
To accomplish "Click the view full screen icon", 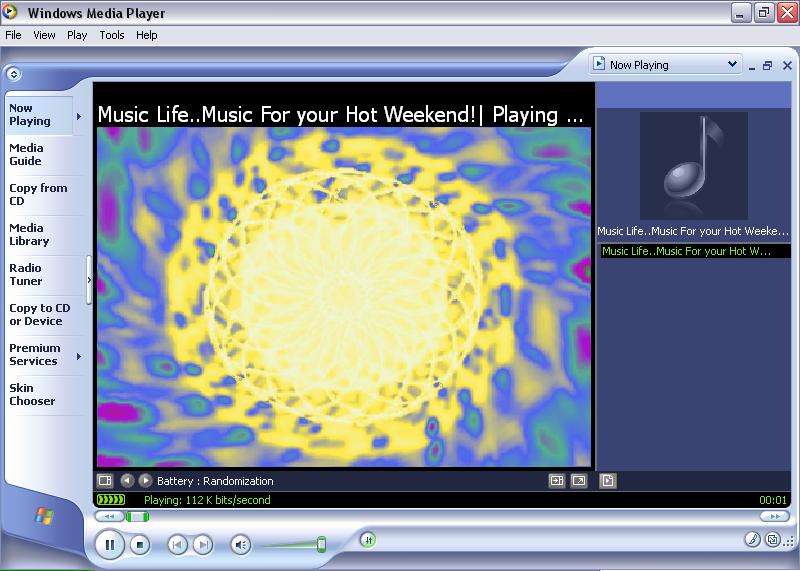I will 579,481.
